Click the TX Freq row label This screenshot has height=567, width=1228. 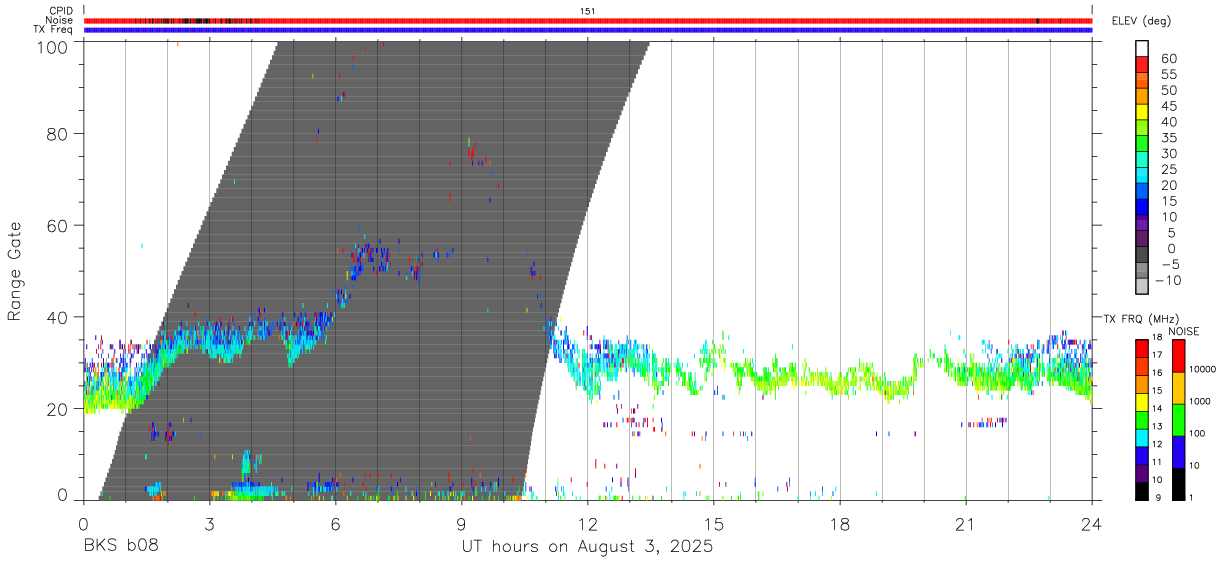[x=54, y=30]
